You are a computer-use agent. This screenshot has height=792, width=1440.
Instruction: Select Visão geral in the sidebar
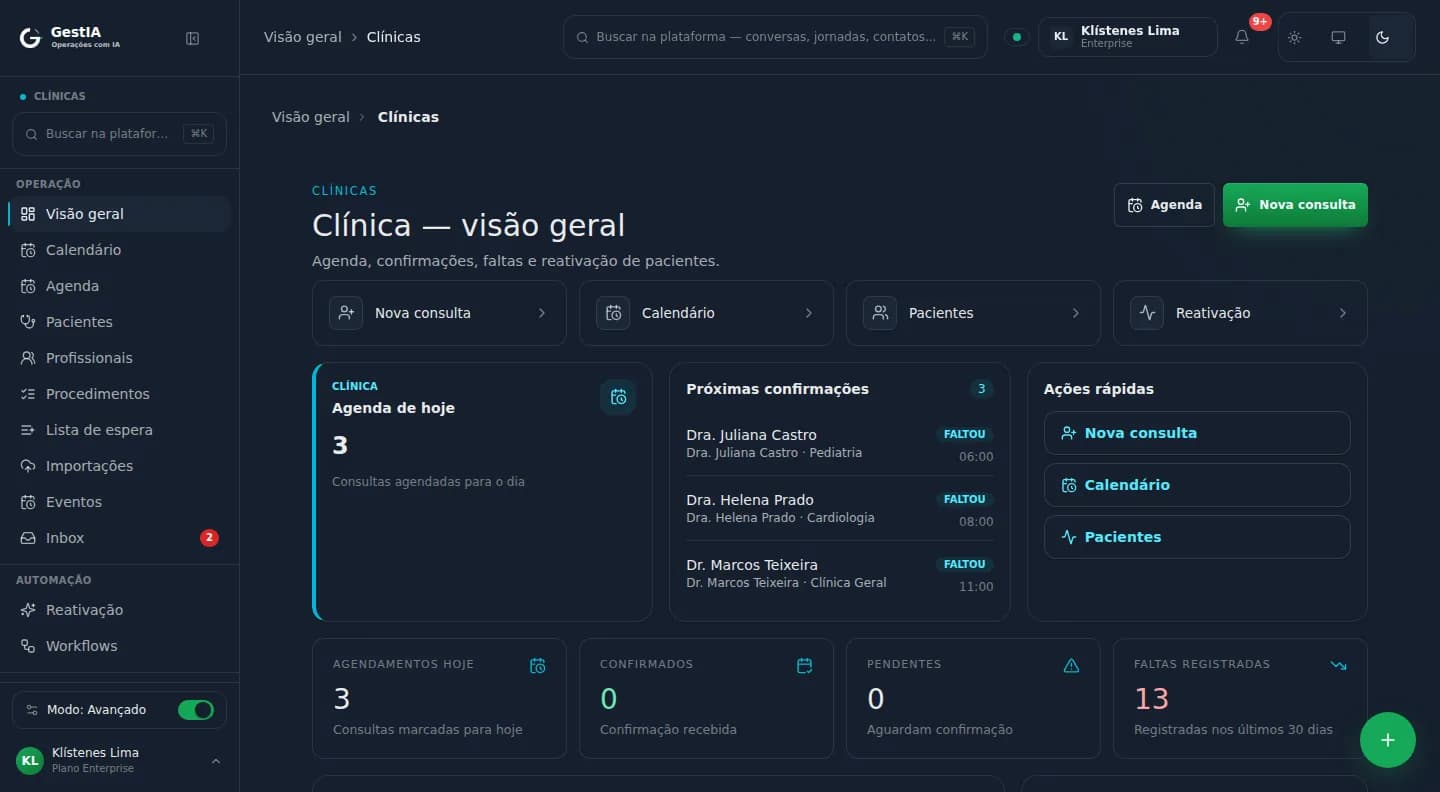[x=119, y=214]
